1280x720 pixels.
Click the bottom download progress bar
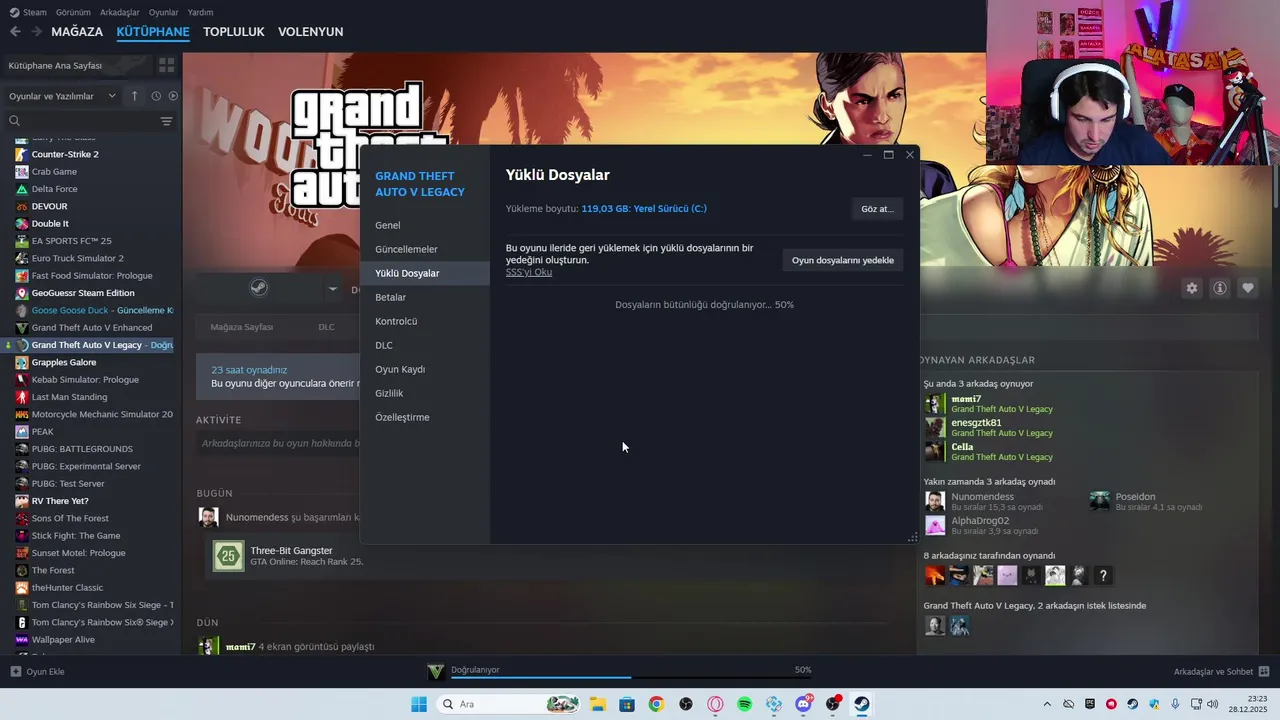point(631,678)
